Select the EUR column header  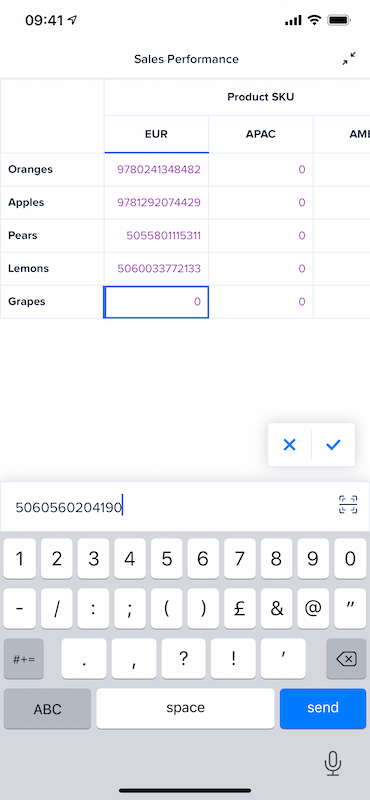(x=156, y=134)
